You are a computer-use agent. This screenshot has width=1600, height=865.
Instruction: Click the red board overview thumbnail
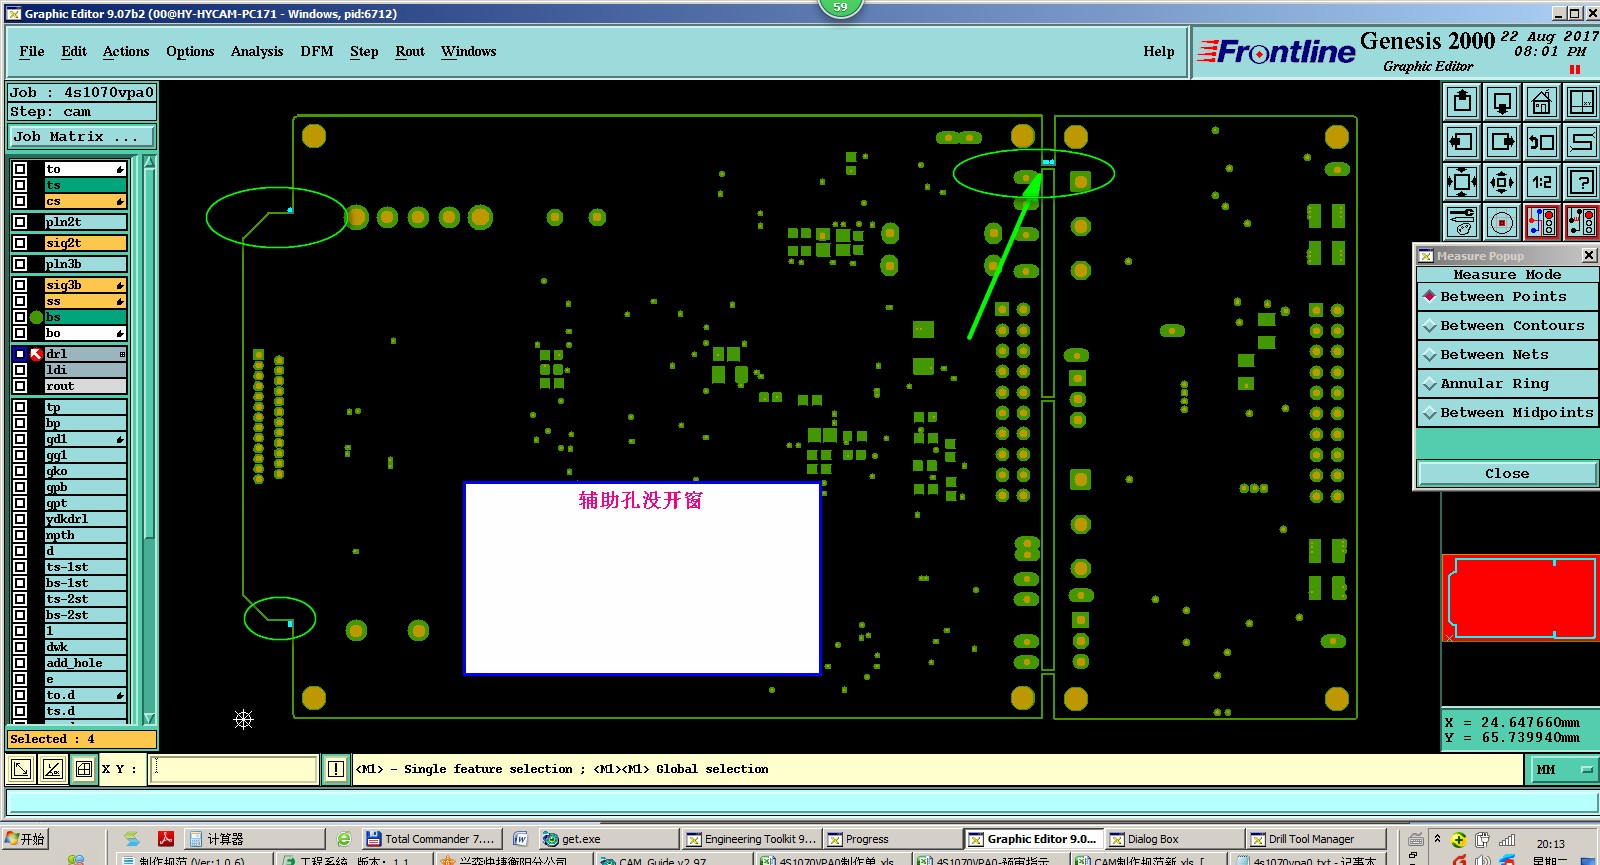coord(1520,598)
